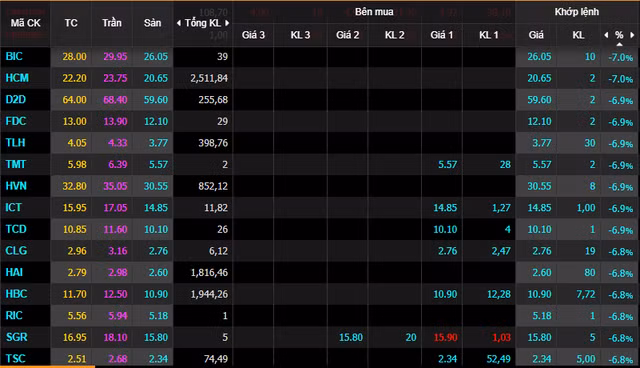Click left arrow beside Tổng KL header
The height and width of the screenshot is (368, 640).
(x=178, y=23)
